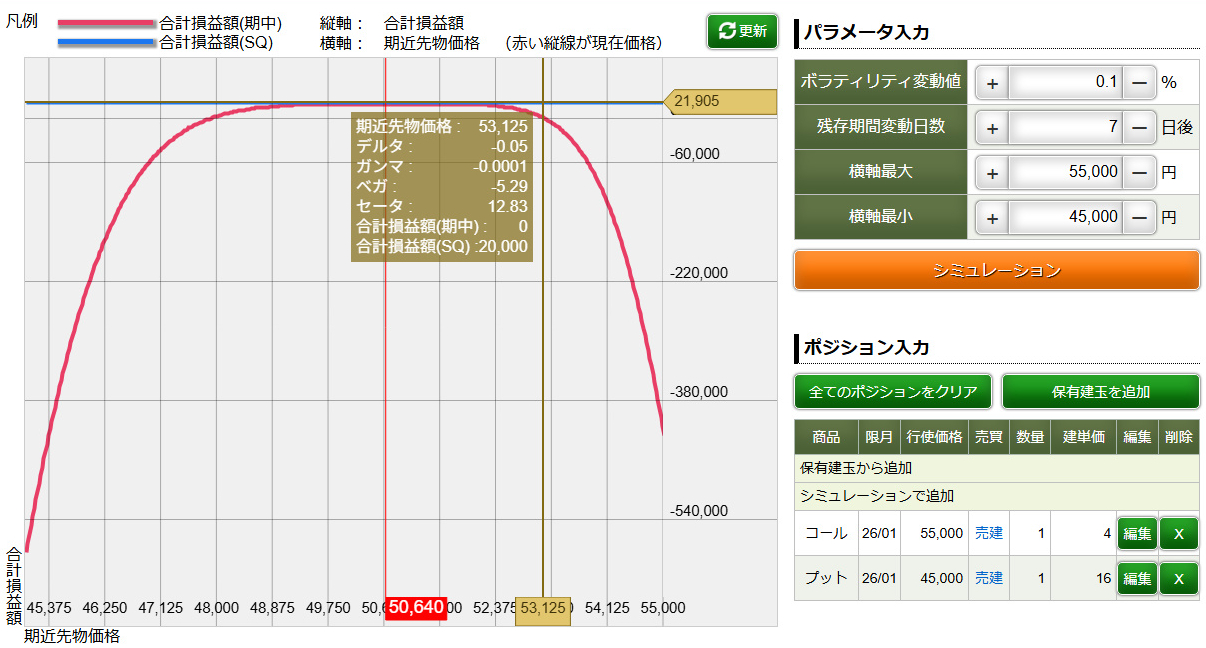
Task: Delete the プット position with X
Action: 1178,578
